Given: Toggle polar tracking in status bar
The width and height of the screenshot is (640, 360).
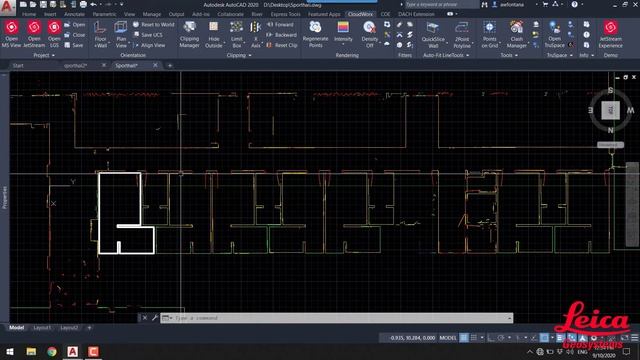Looking at the screenshot, I should click(501, 338).
